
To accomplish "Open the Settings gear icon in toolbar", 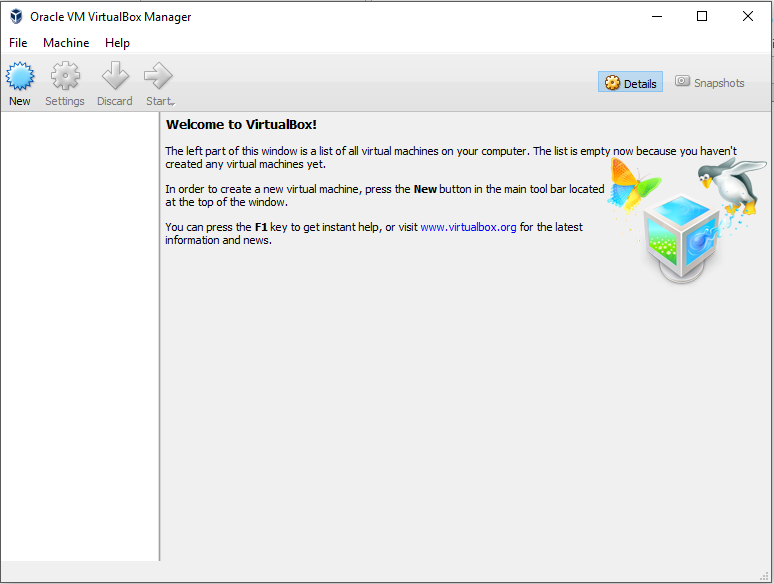I will click(x=65, y=76).
